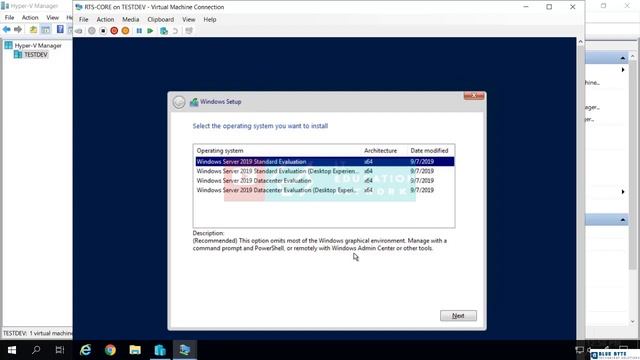The width and height of the screenshot is (640, 360).
Task: Select Windows Server 2019 Standard Evaluation row
Action: coord(324,162)
